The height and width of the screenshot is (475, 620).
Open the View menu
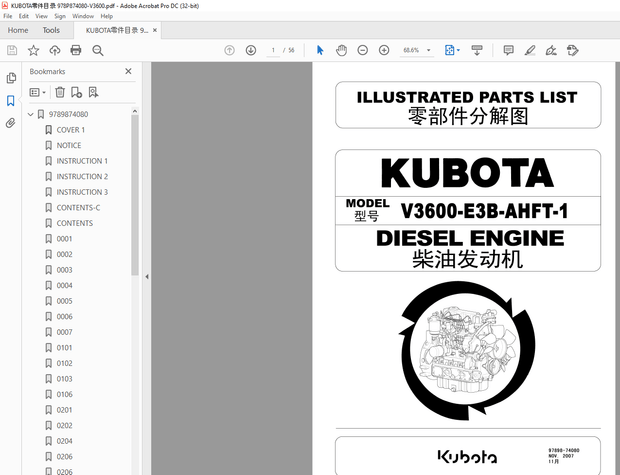tap(41, 16)
